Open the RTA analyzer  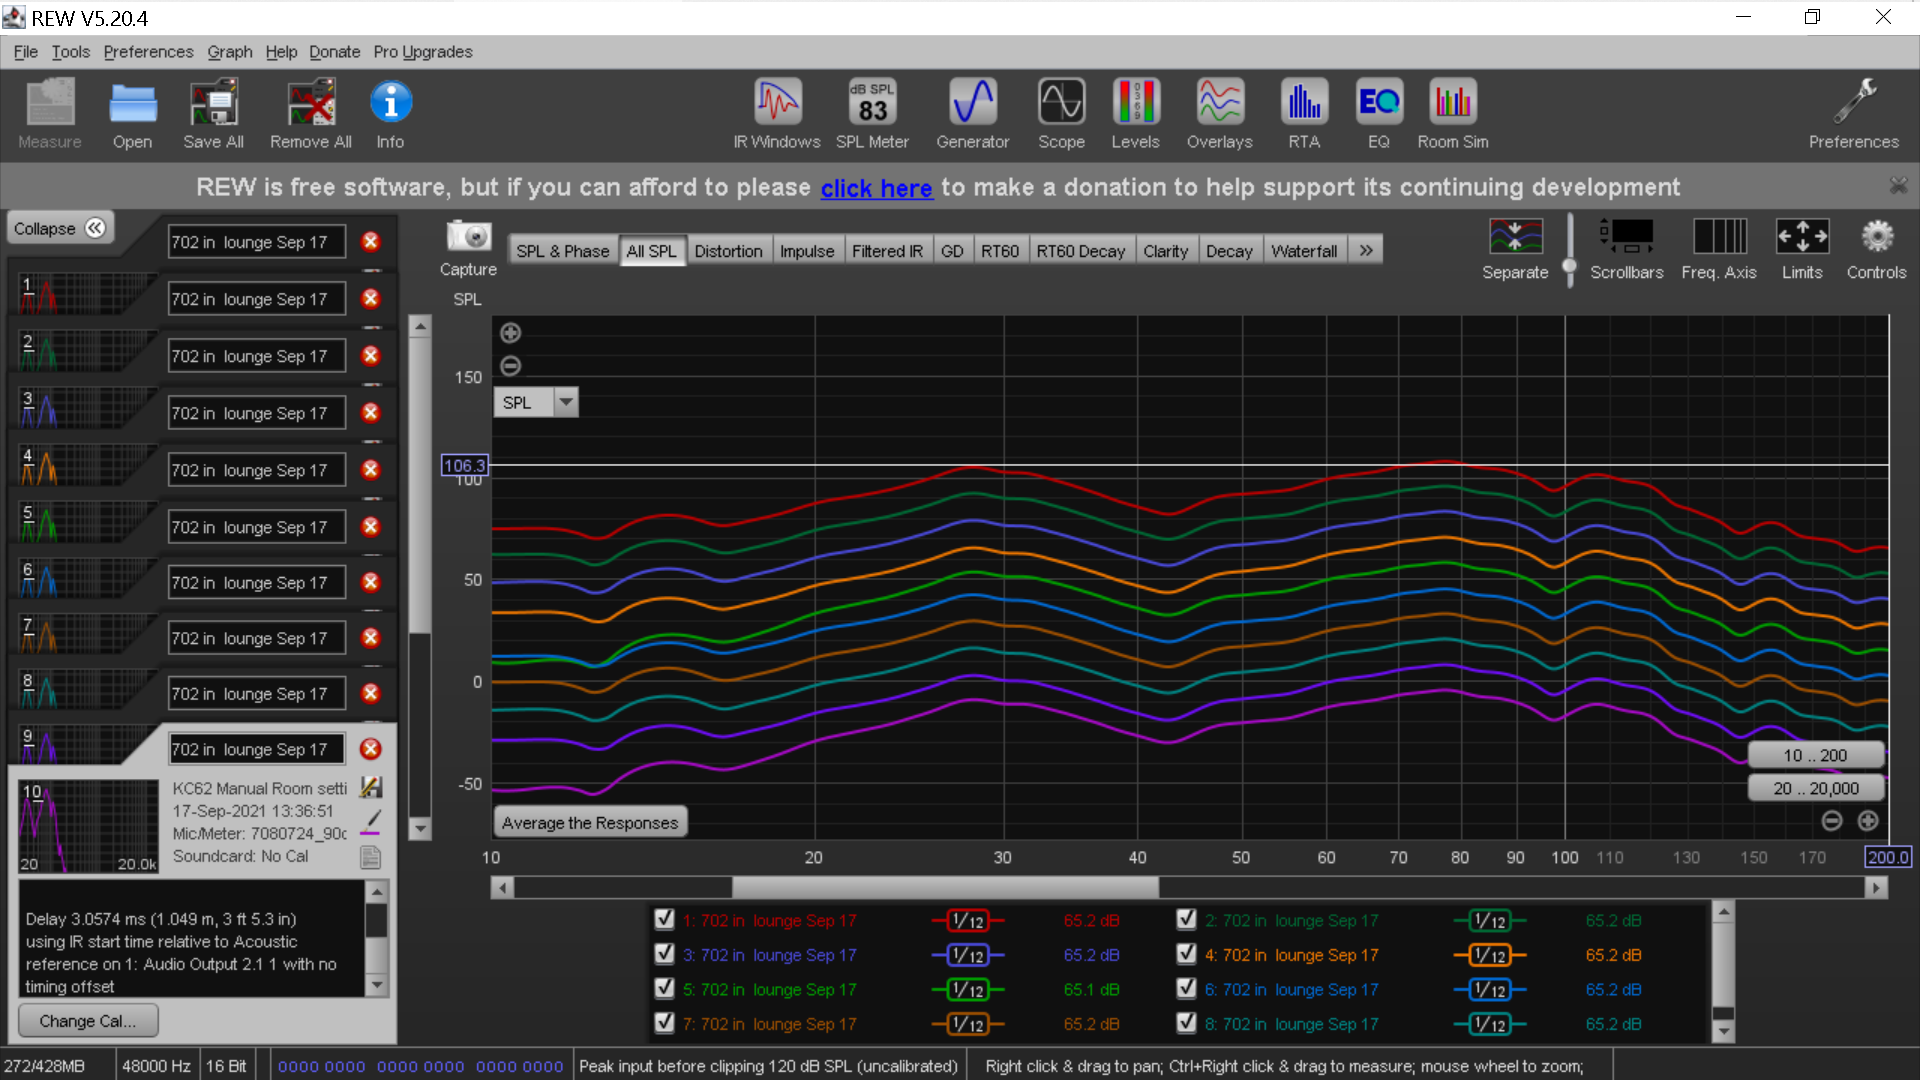1304,113
